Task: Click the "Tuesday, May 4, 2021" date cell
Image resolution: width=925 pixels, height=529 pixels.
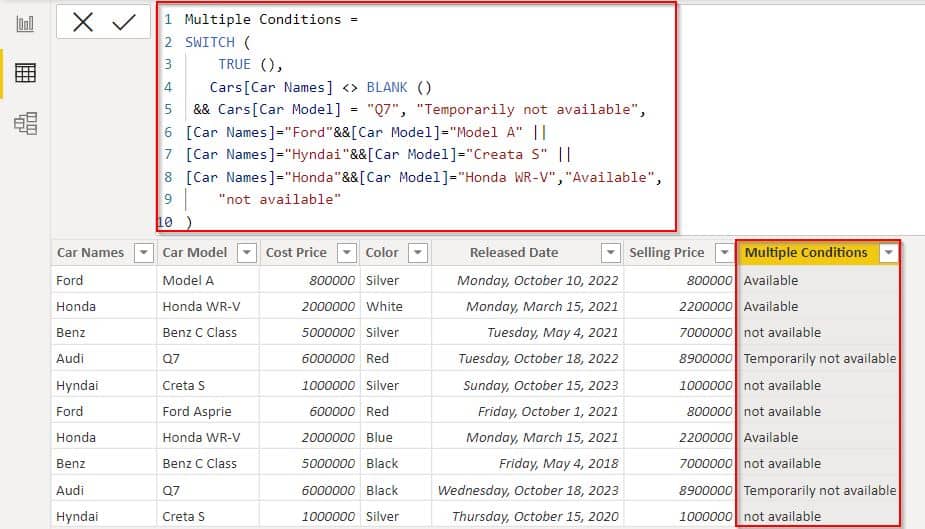Action: click(x=553, y=333)
